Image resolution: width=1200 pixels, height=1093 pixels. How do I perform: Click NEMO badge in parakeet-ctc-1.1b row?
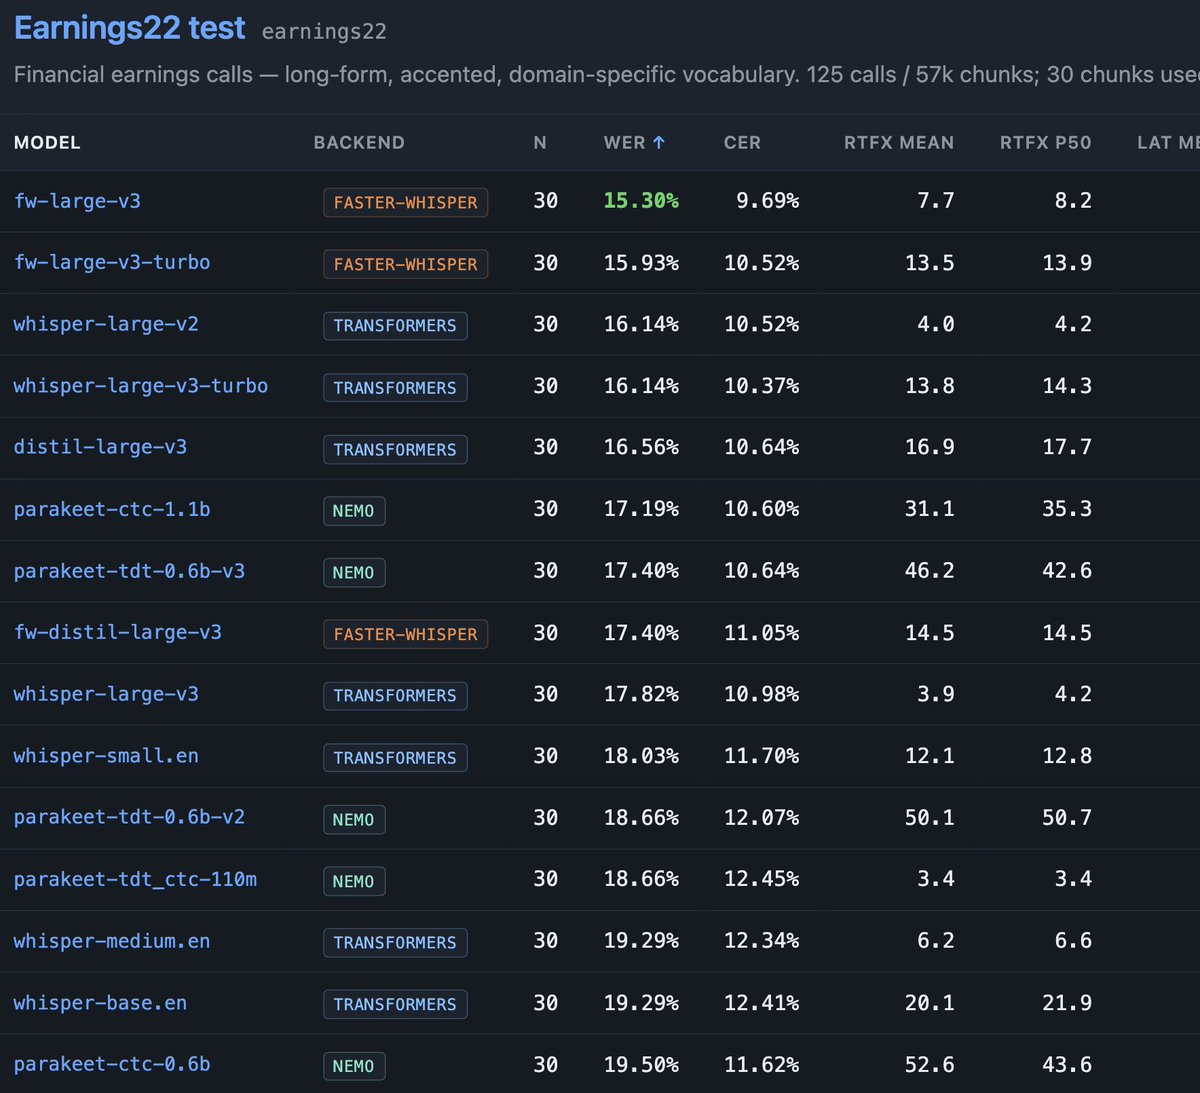pos(354,511)
